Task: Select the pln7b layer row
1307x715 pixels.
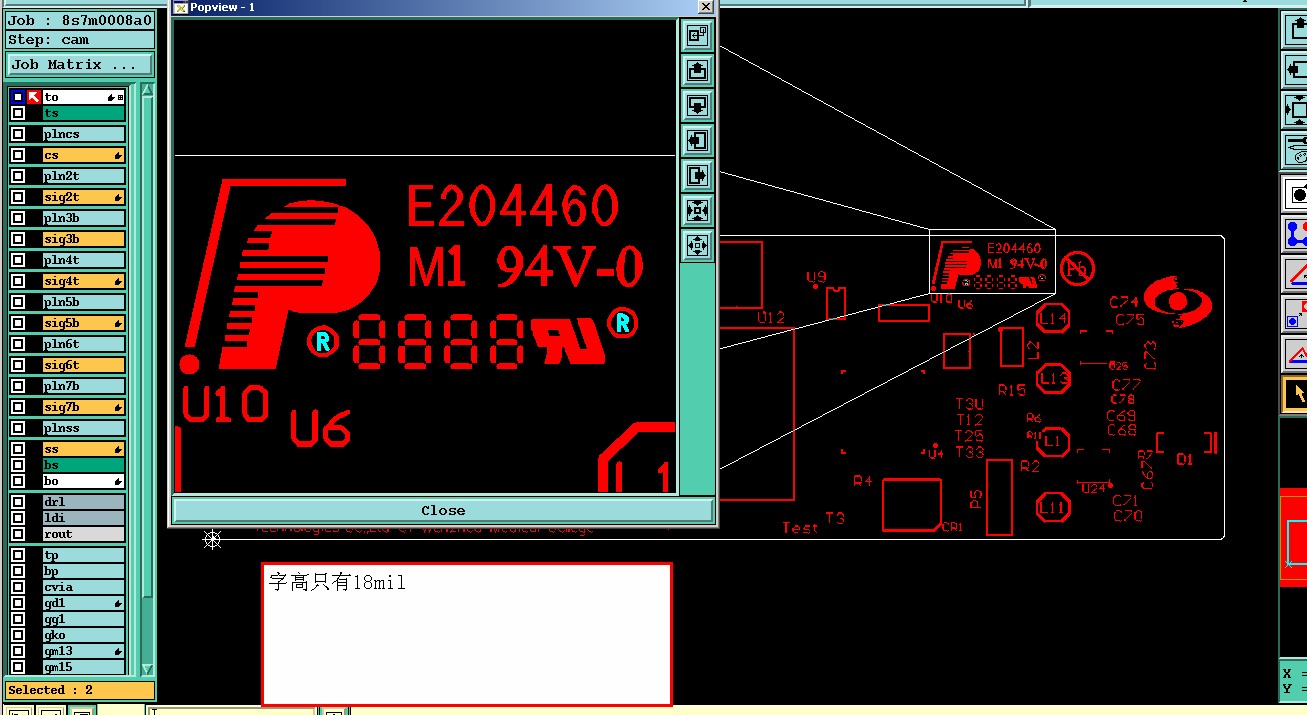Action: 83,386
